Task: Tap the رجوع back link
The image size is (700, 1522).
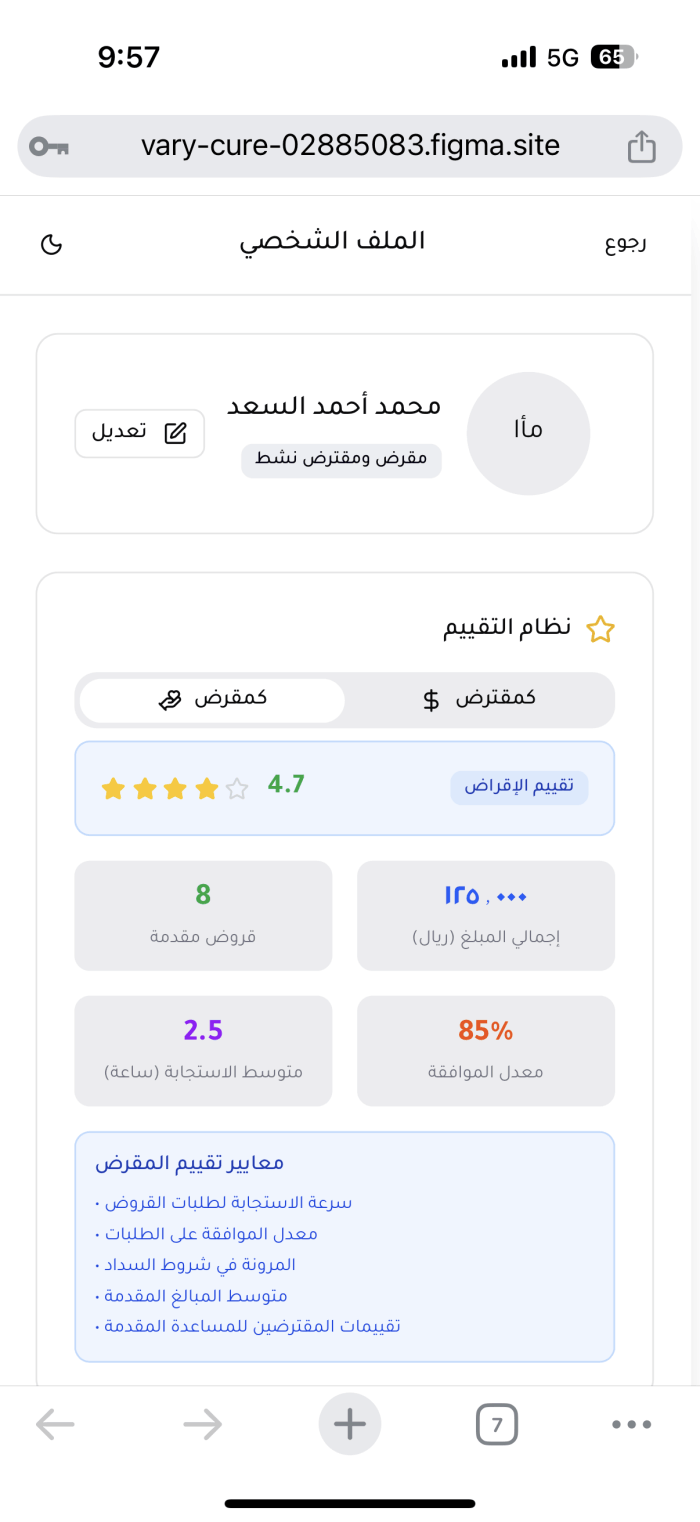Action: click(x=626, y=244)
